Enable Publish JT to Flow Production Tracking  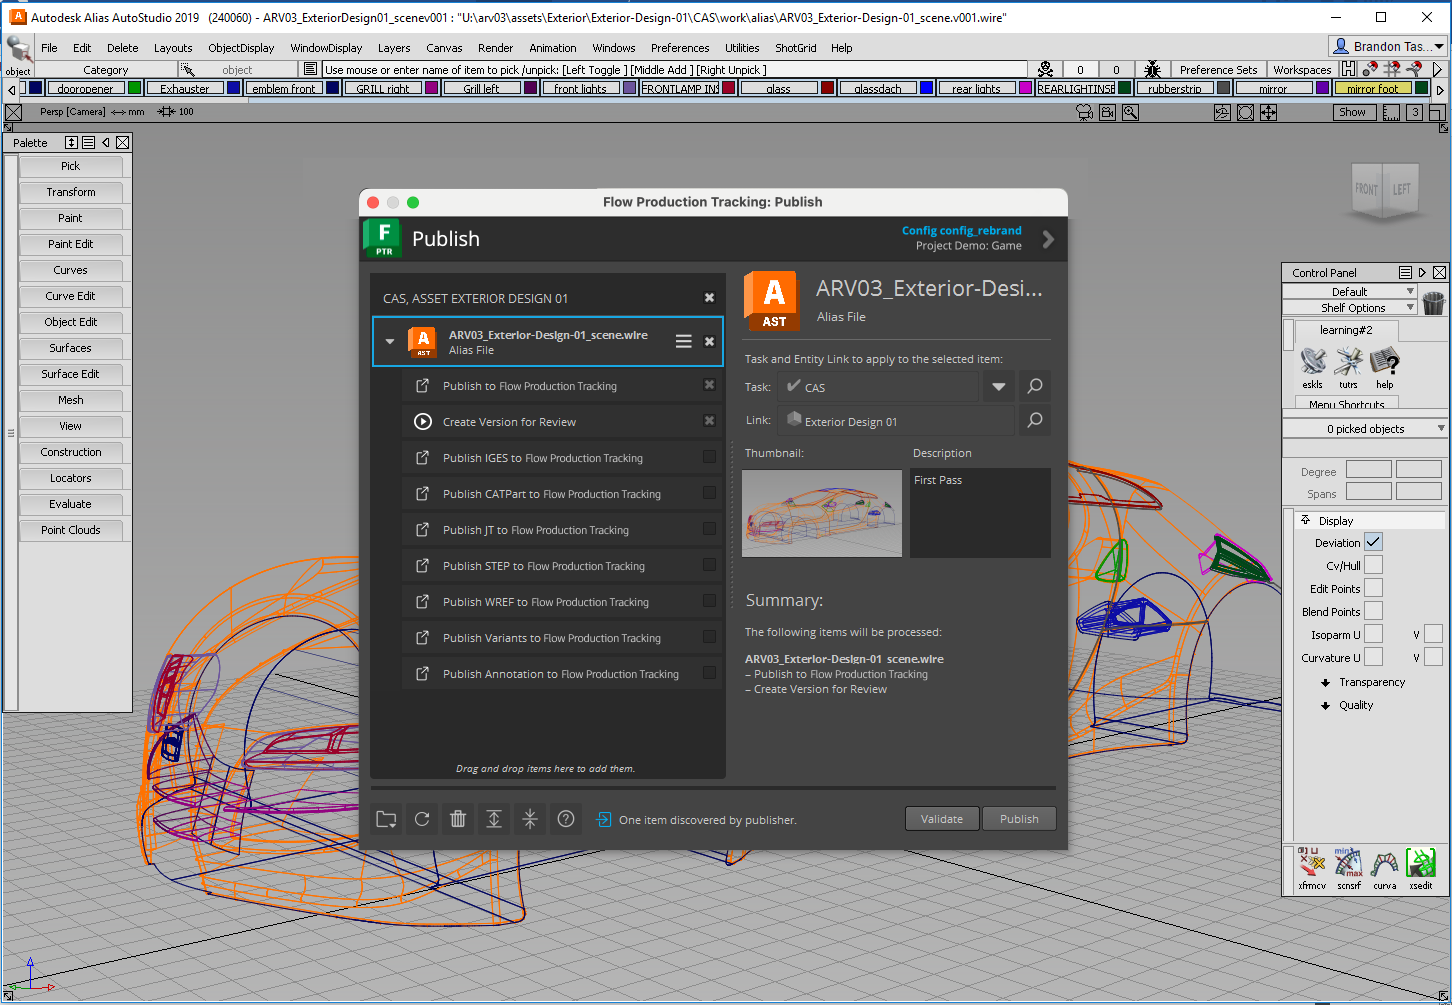(709, 529)
